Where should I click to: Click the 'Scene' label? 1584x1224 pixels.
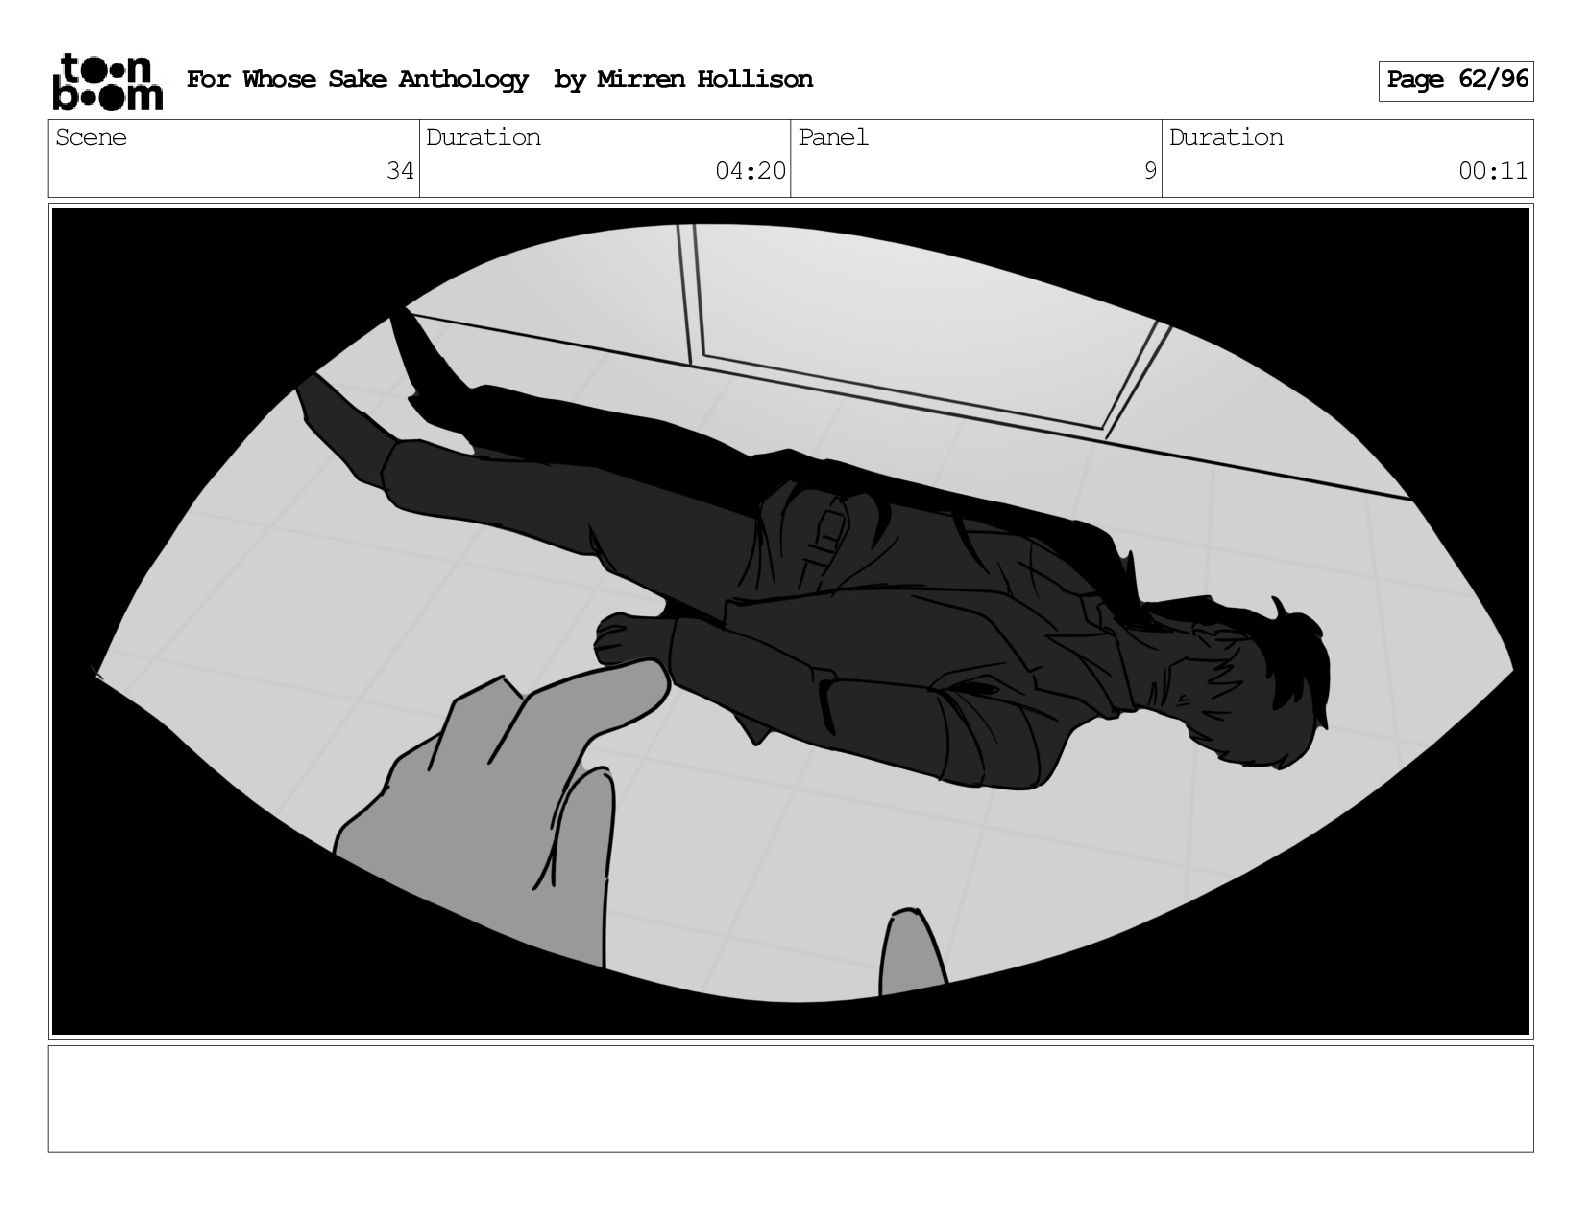pyautogui.click(x=91, y=138)
